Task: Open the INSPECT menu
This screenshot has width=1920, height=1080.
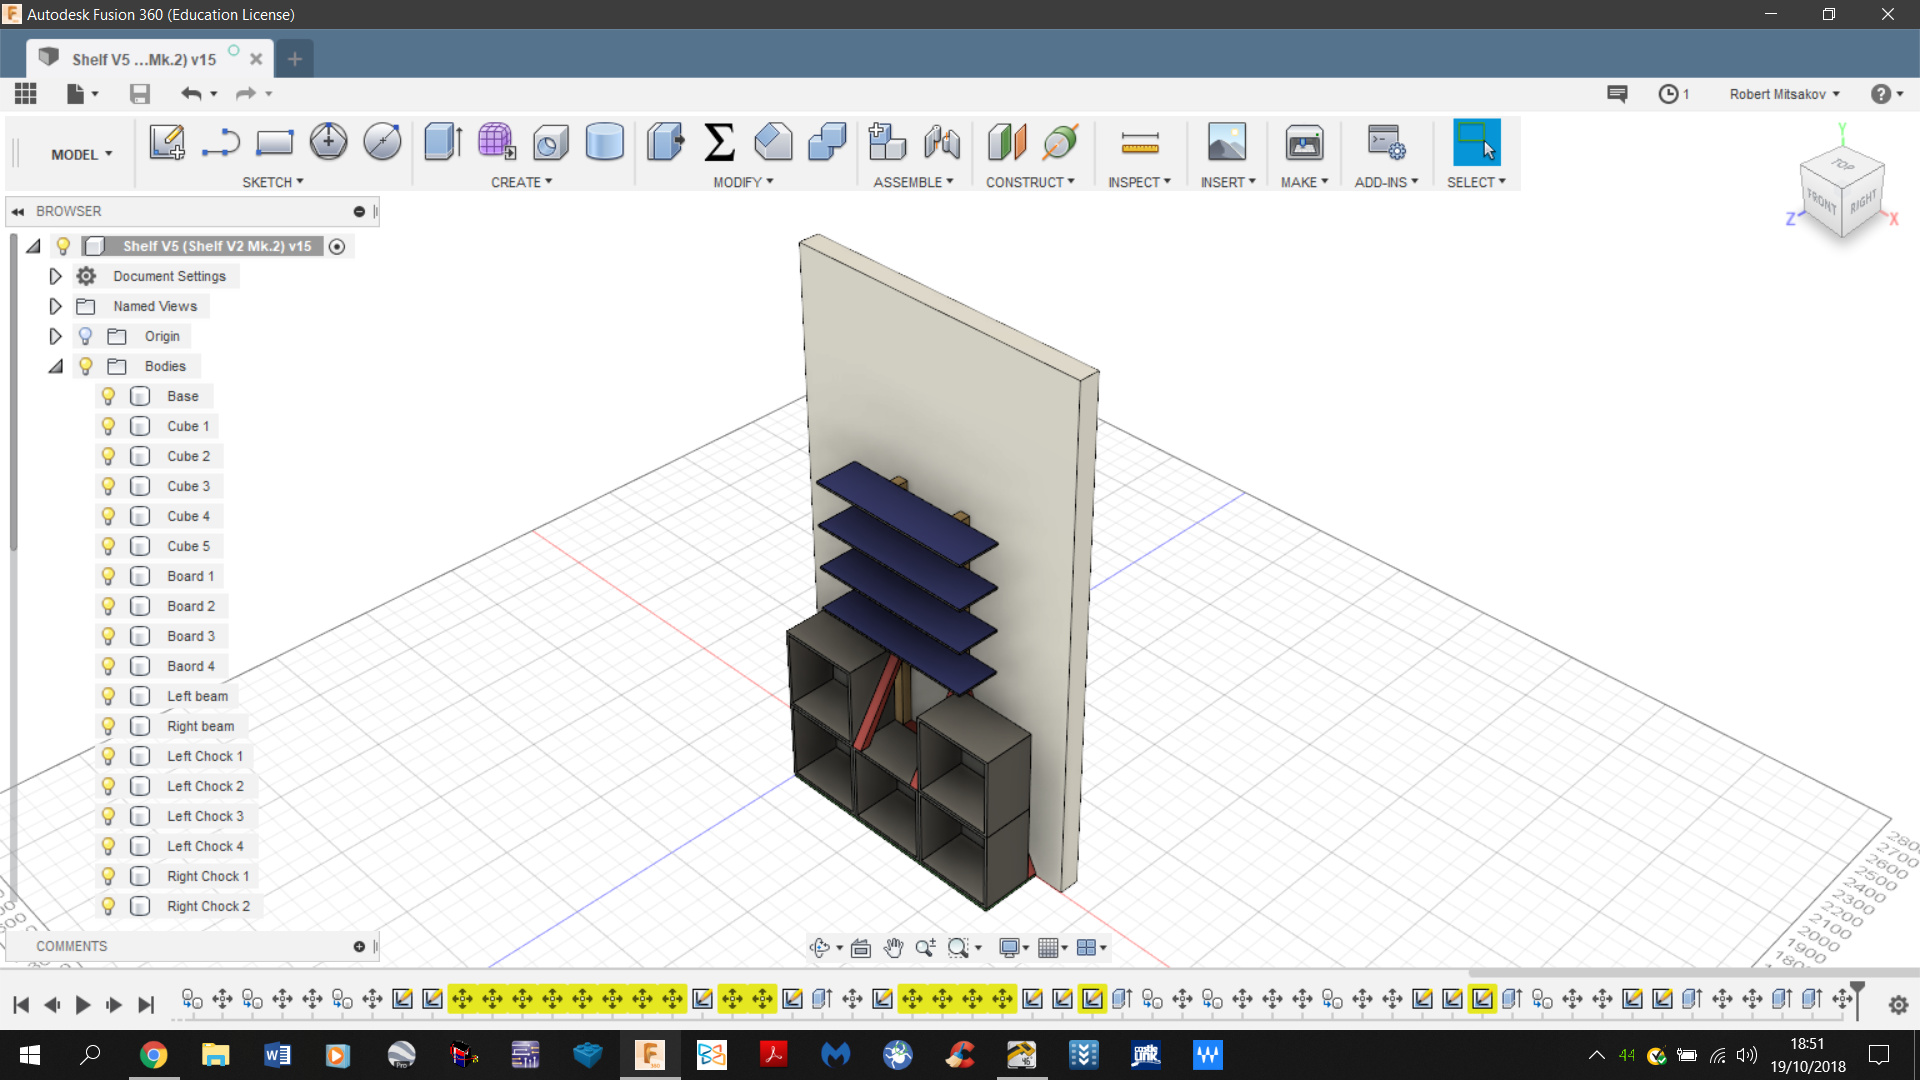Action: point(1139,182)
